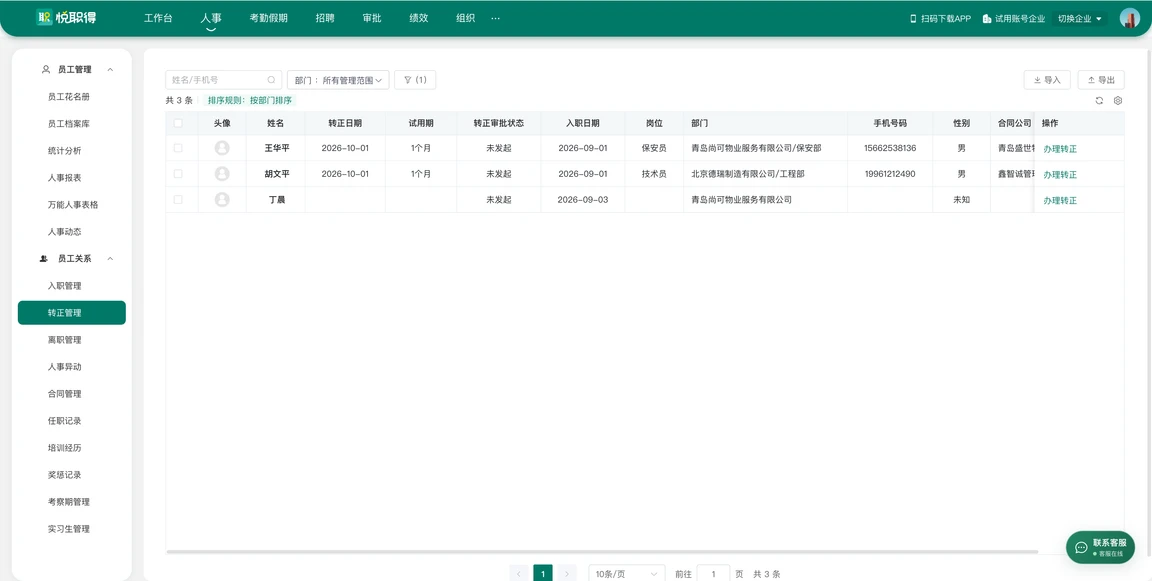This screenshot has height=581, width=1152.
Task: Open the more menu ellipsis in top nav
Action: [495, 18]
